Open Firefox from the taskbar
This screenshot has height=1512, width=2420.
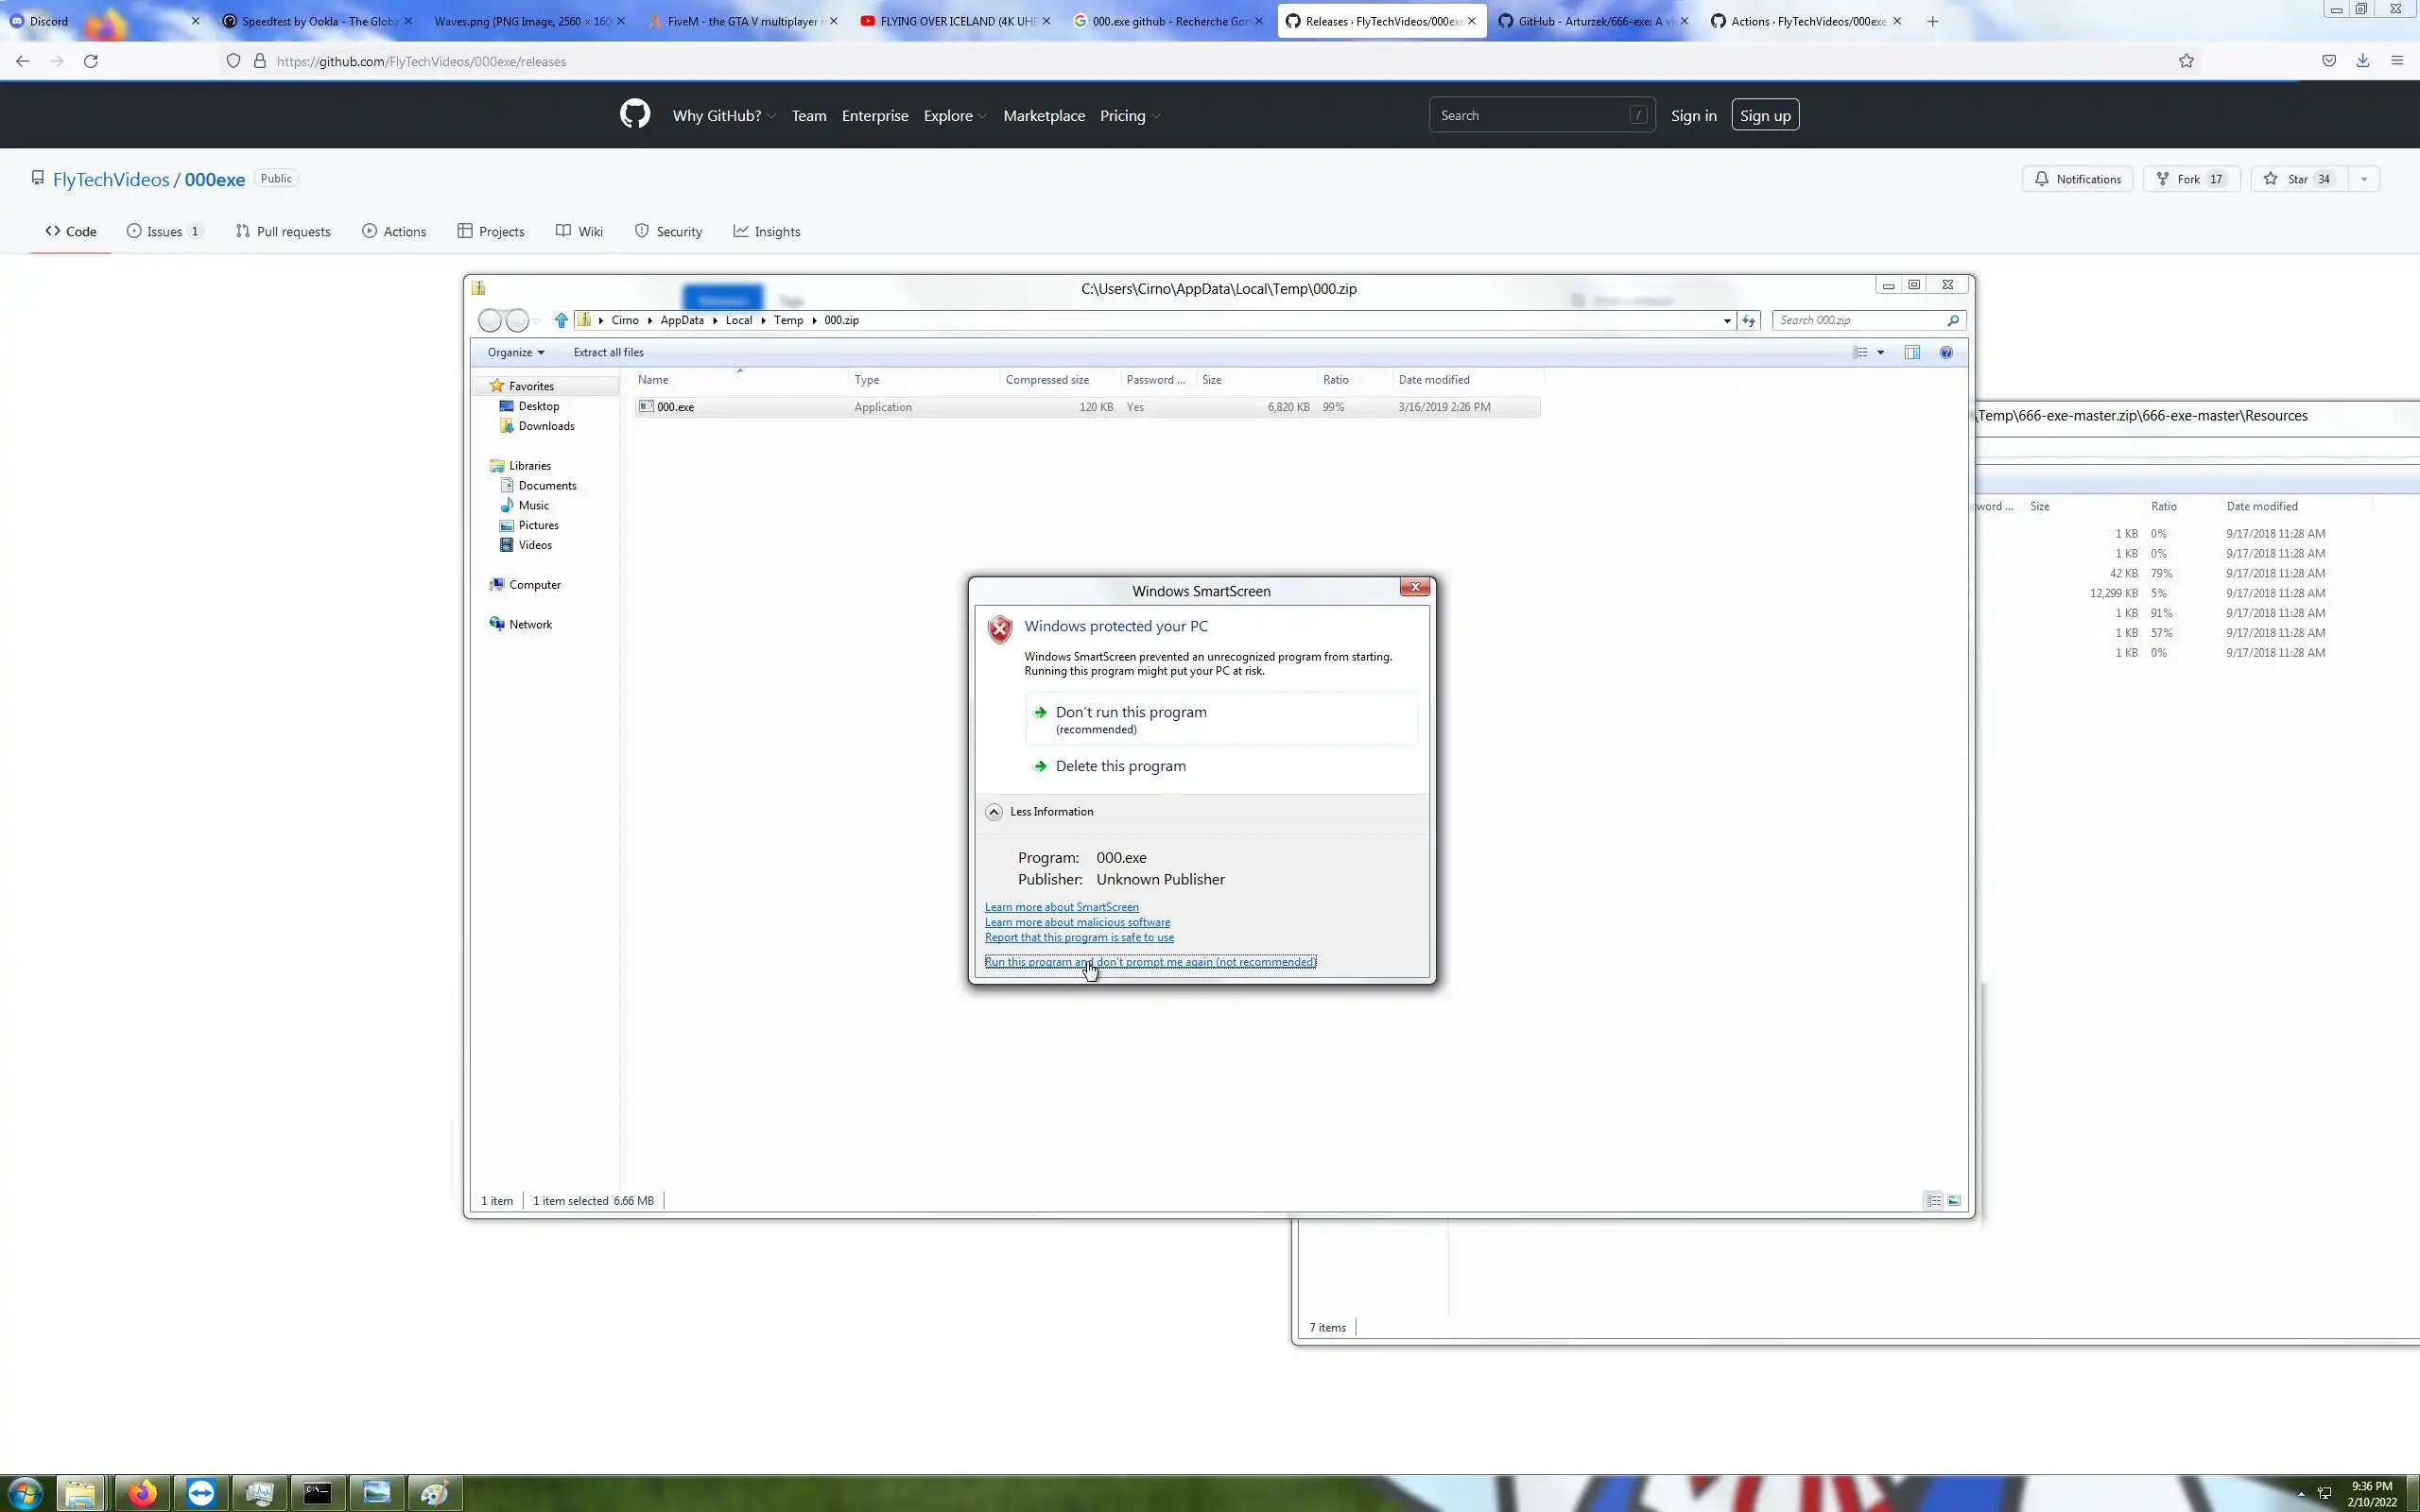[142, 1493]
